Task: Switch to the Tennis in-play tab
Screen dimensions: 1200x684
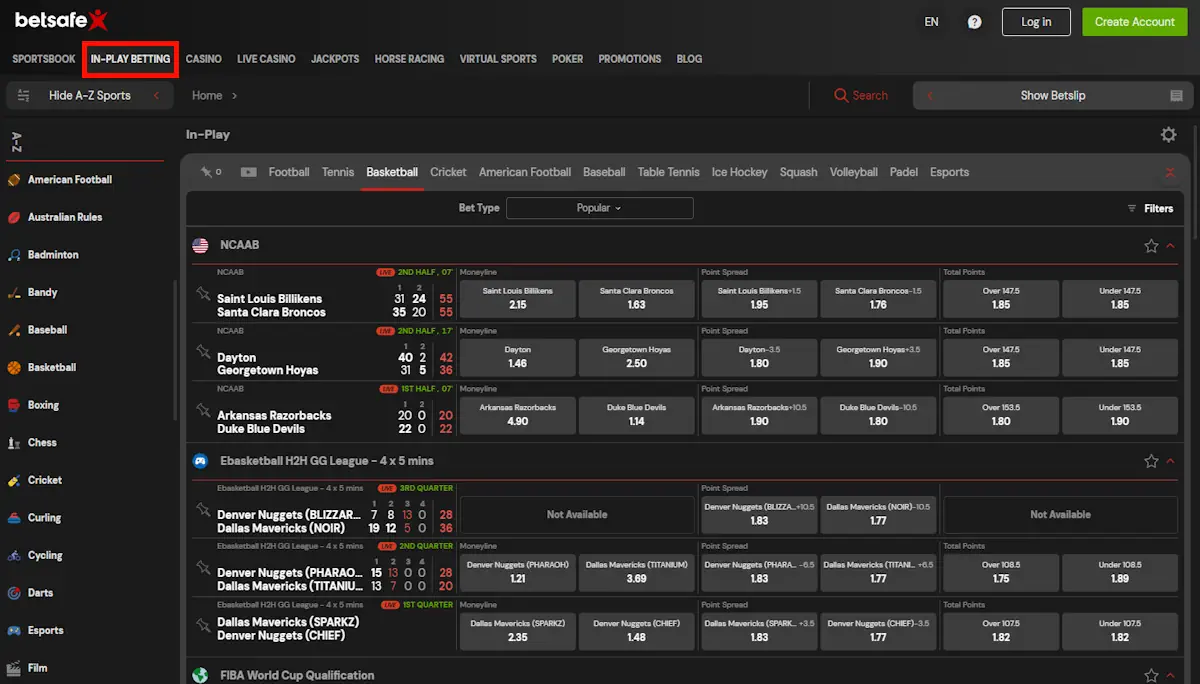Action: (337, 171)
